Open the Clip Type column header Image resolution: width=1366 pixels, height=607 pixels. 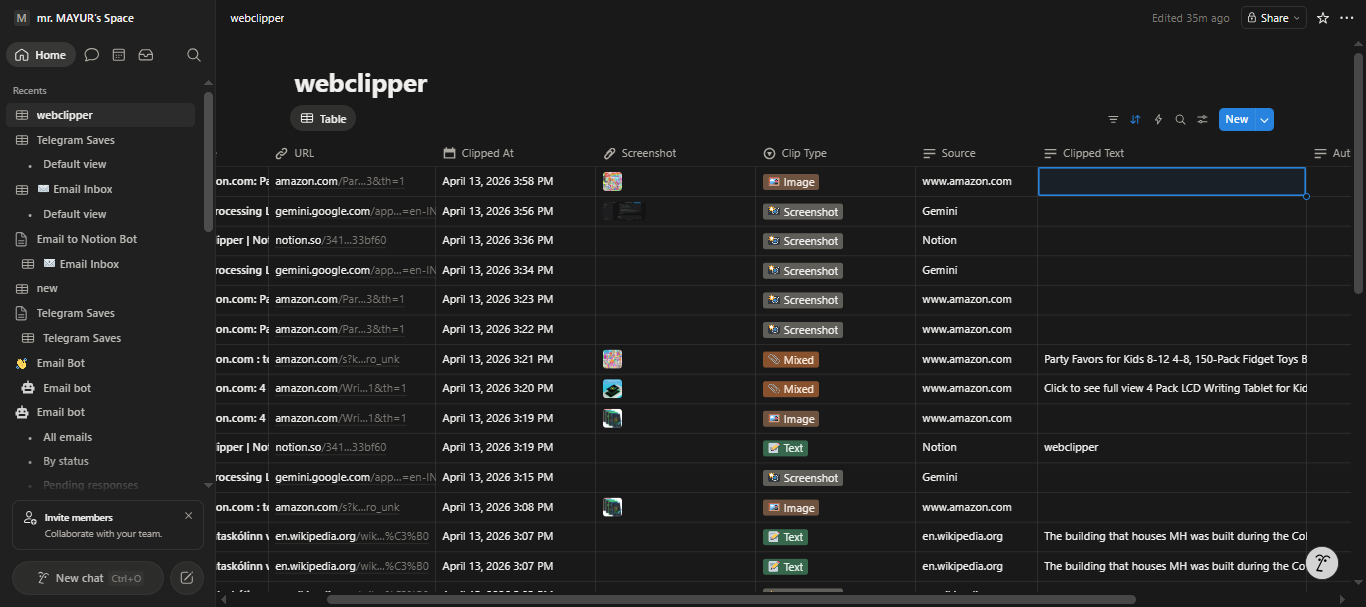tap(836, 153)
